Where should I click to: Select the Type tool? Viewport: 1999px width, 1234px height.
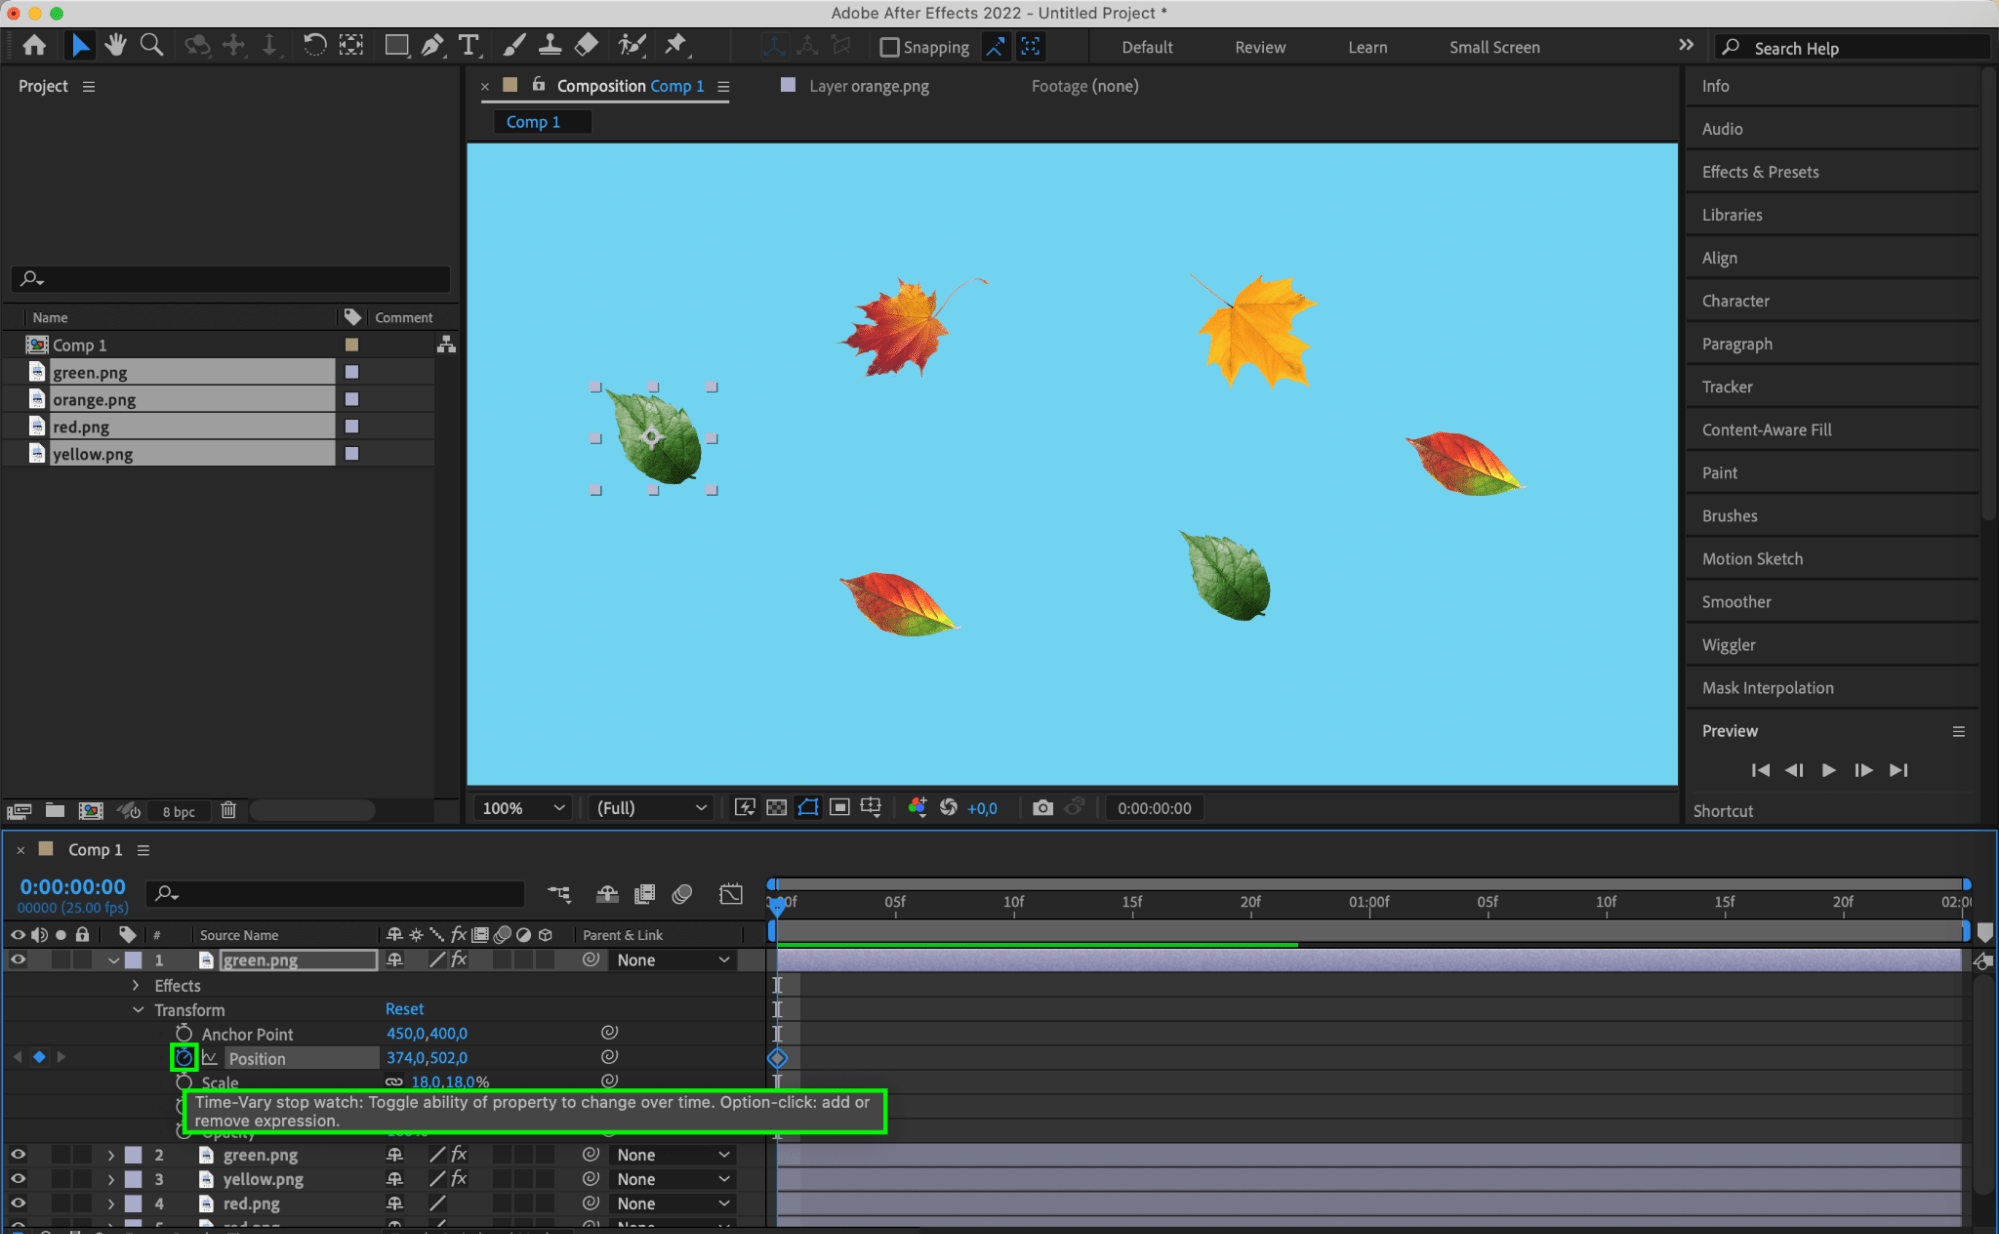(468, 45)
